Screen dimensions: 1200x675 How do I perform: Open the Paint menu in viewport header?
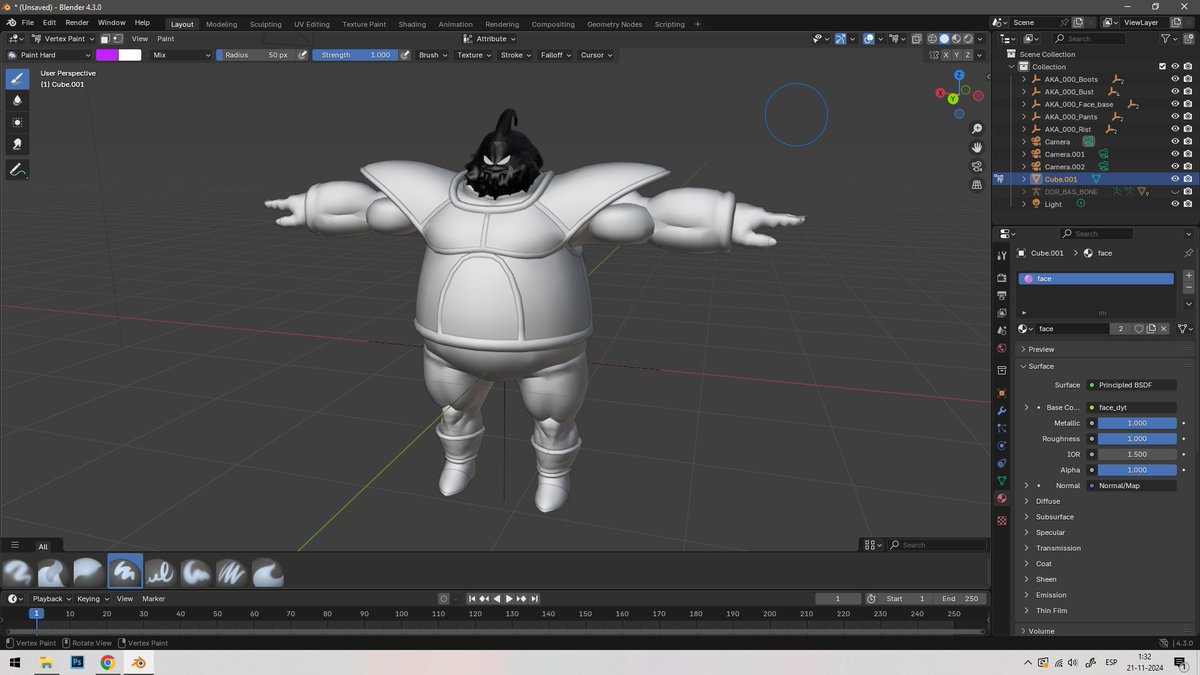166,39
